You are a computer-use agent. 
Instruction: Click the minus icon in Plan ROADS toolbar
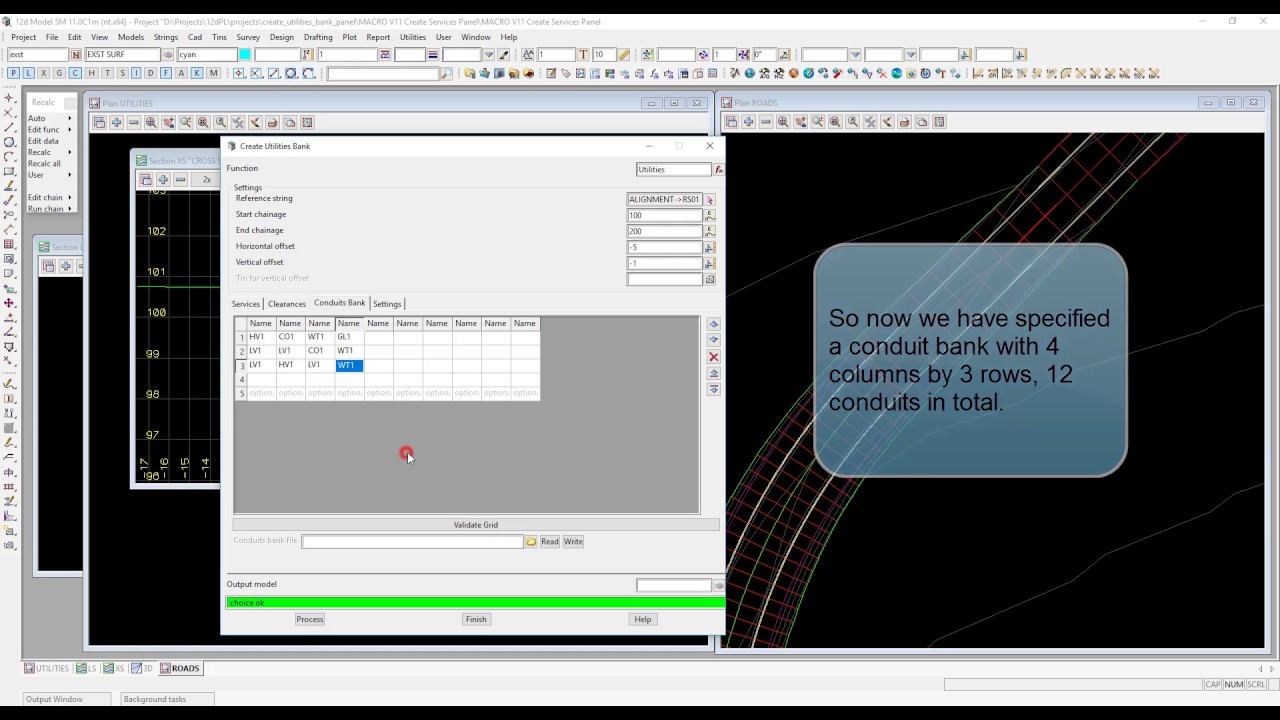(765, 122)
